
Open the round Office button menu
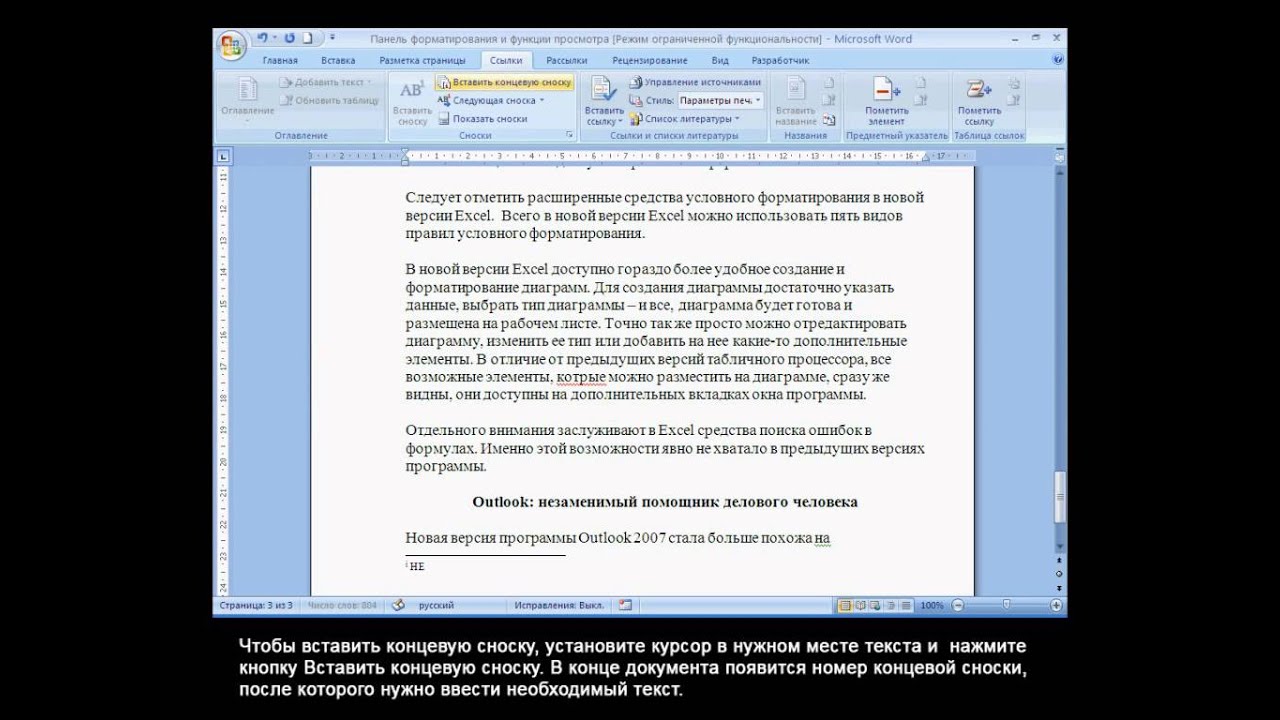231,45
